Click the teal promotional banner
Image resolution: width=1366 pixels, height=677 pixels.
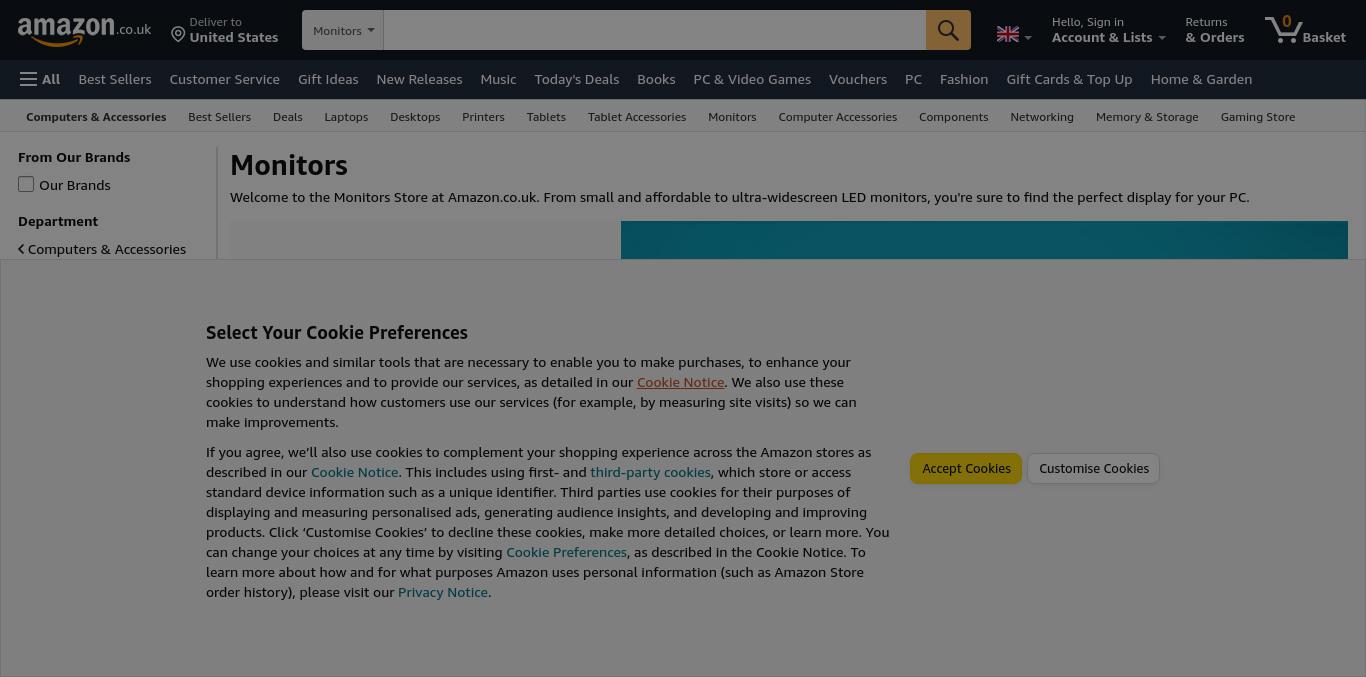point(984,240)
